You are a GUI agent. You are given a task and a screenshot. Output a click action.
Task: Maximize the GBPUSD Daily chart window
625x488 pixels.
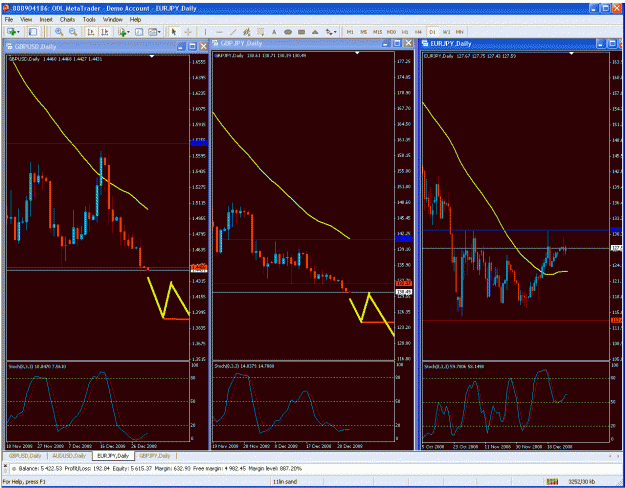pyautogui.click(x=192, y=47)
